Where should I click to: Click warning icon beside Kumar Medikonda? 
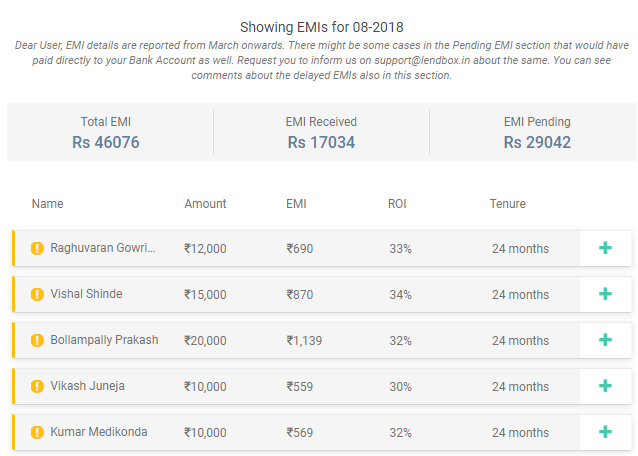37,432
